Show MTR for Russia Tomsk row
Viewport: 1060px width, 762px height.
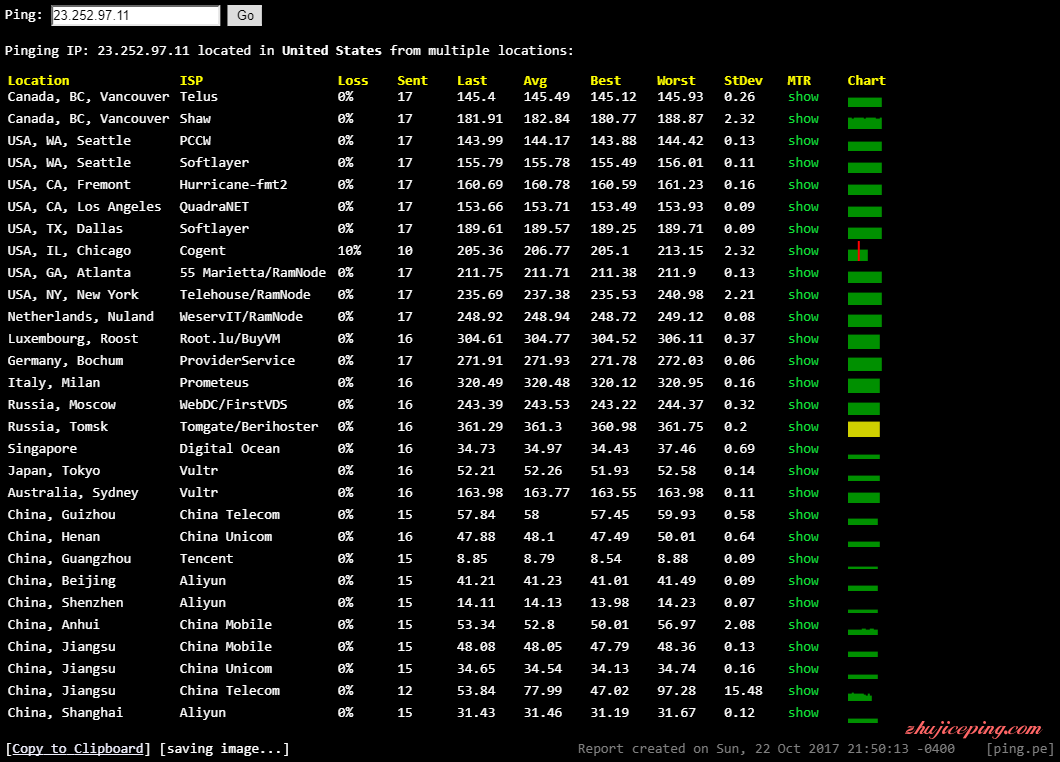click(803, 427)
